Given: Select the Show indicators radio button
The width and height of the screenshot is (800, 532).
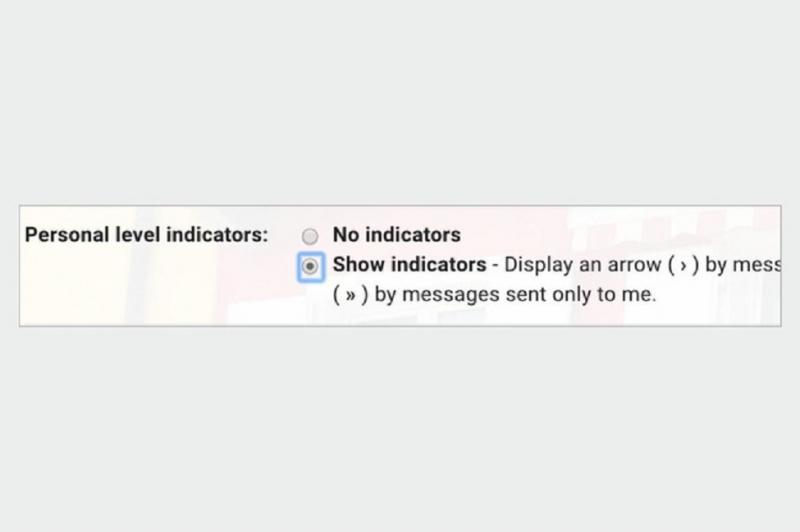Looking at the screenshot, I should (310, 266).
